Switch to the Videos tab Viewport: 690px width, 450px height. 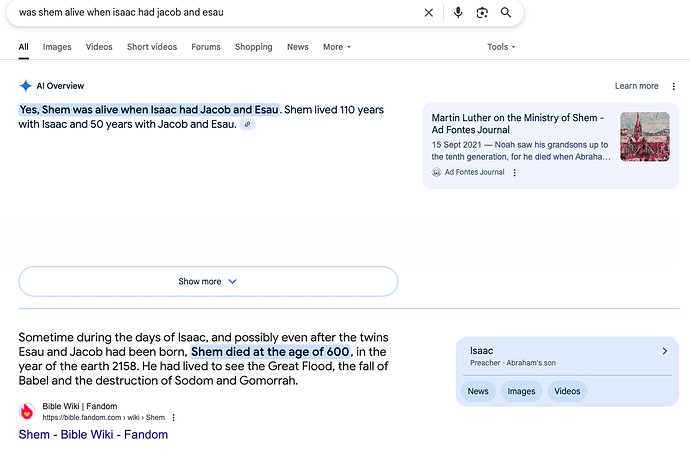[99, 47]
